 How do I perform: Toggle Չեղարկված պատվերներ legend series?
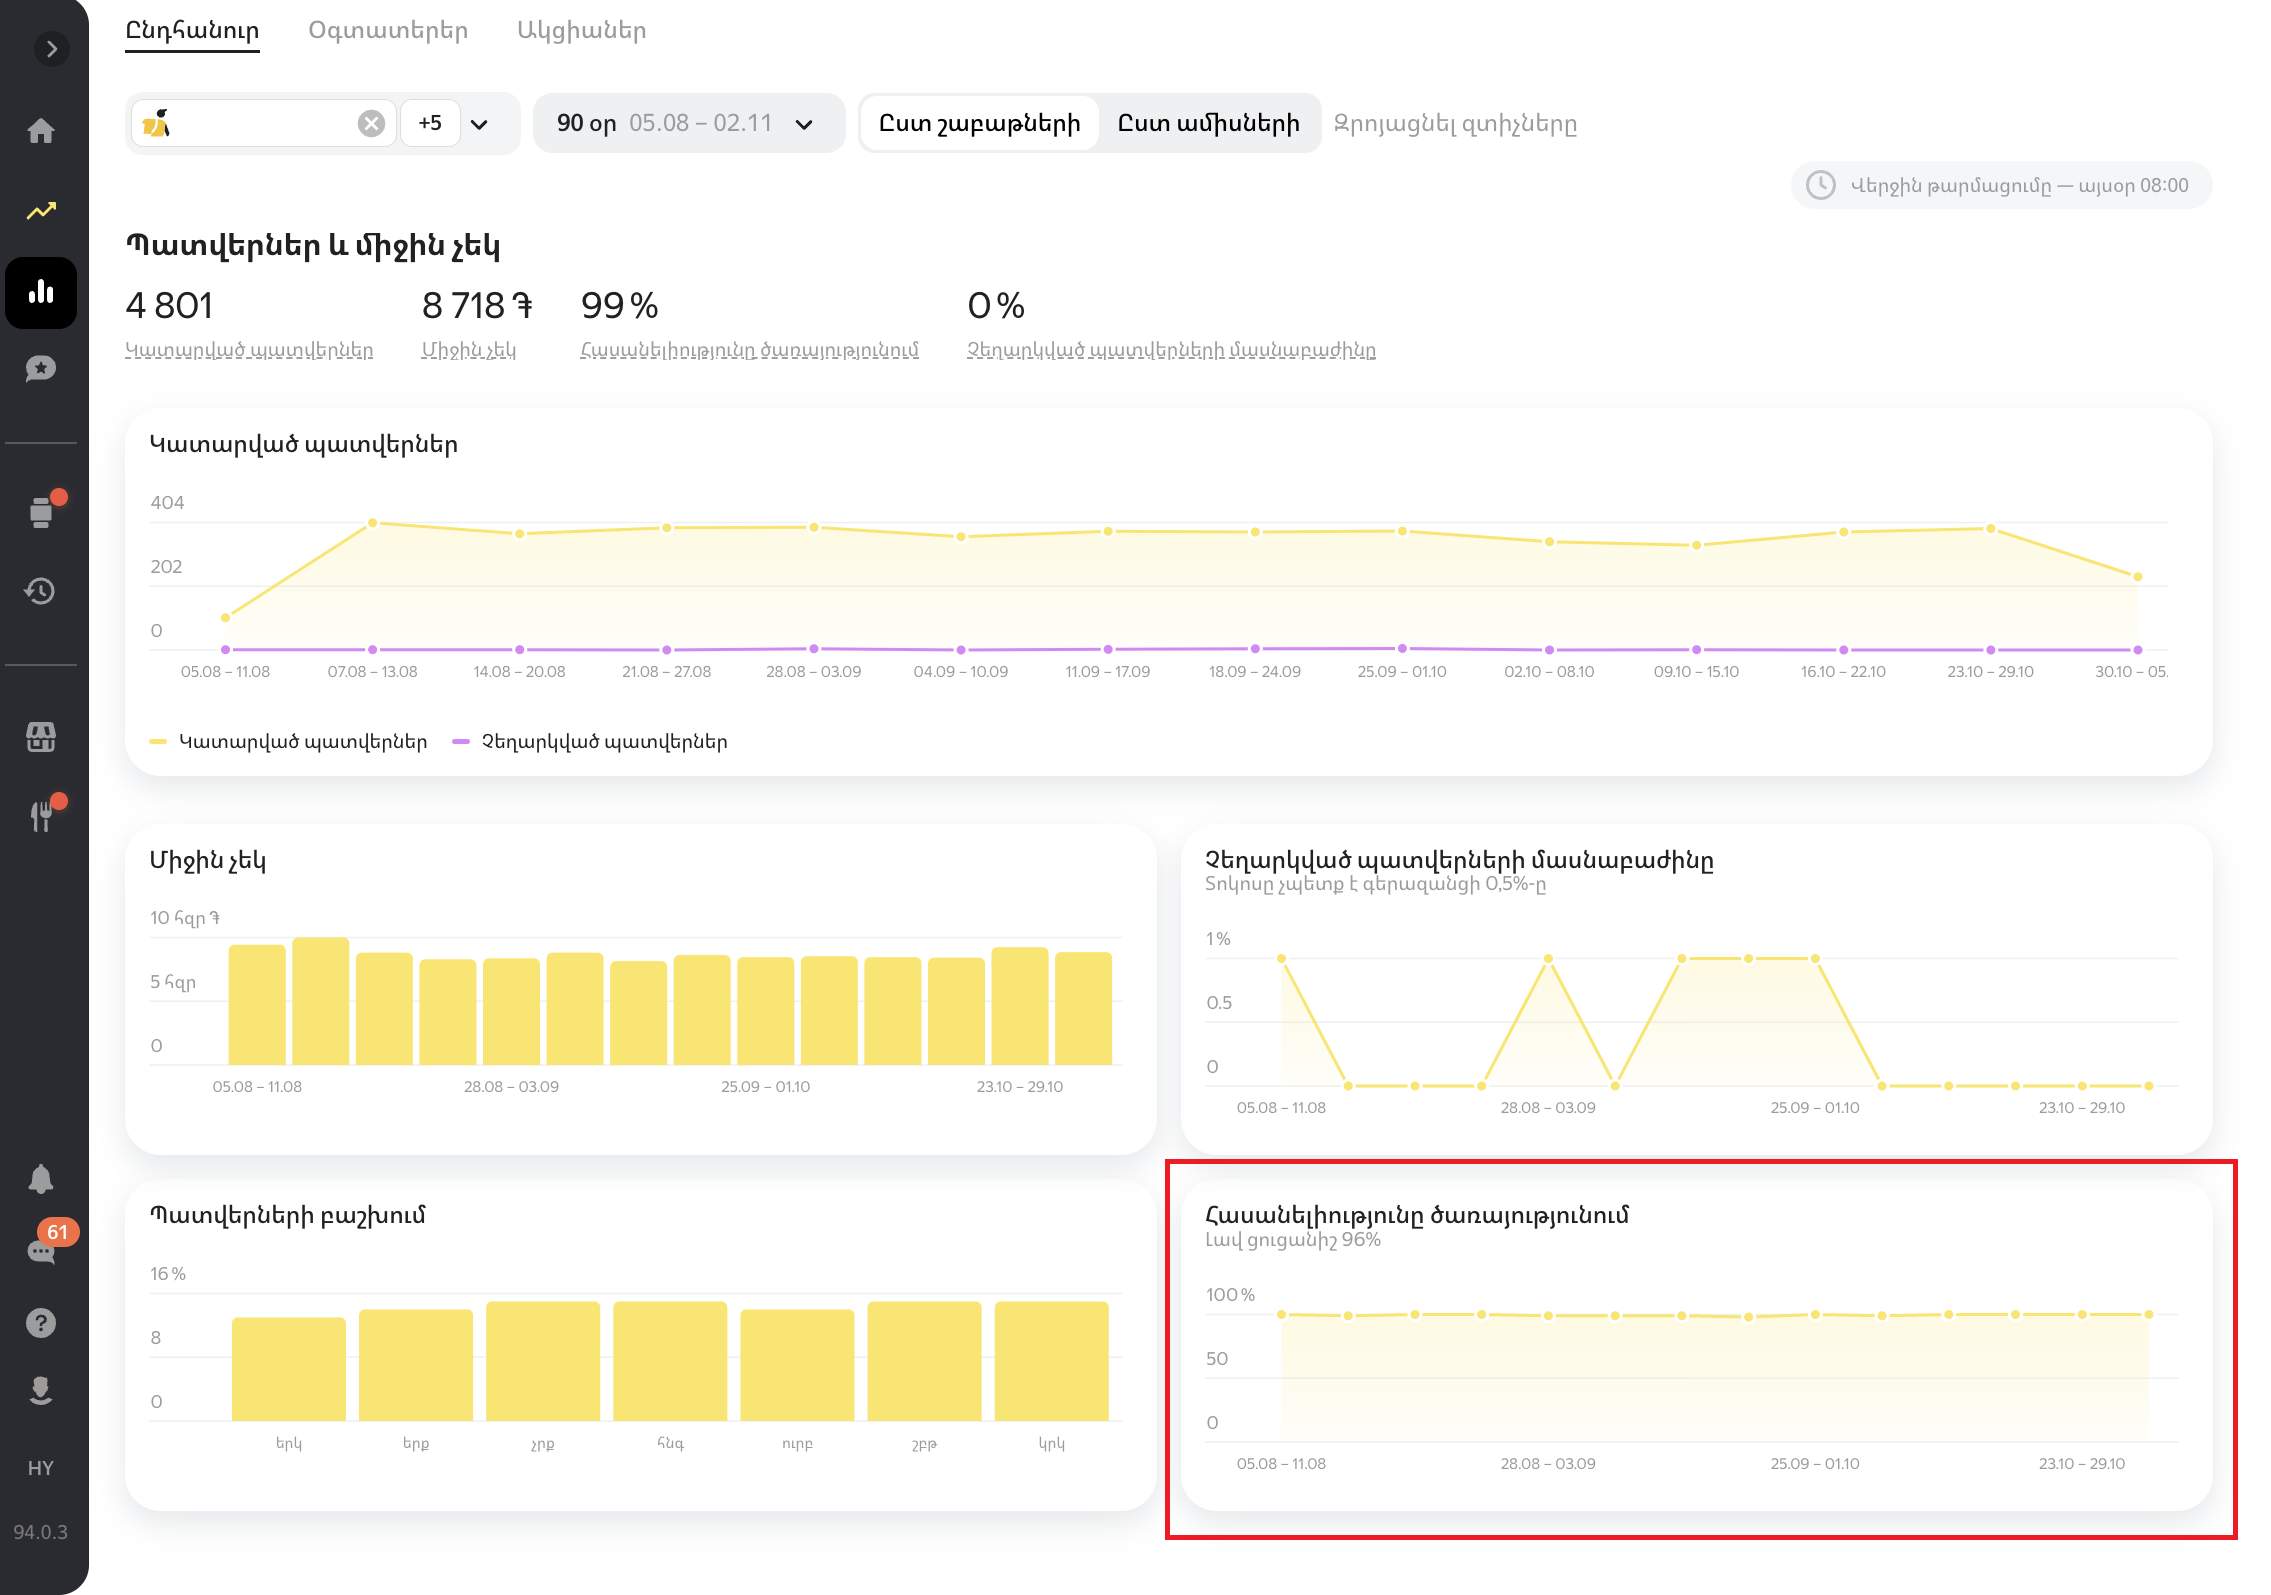tap(590, 741)
